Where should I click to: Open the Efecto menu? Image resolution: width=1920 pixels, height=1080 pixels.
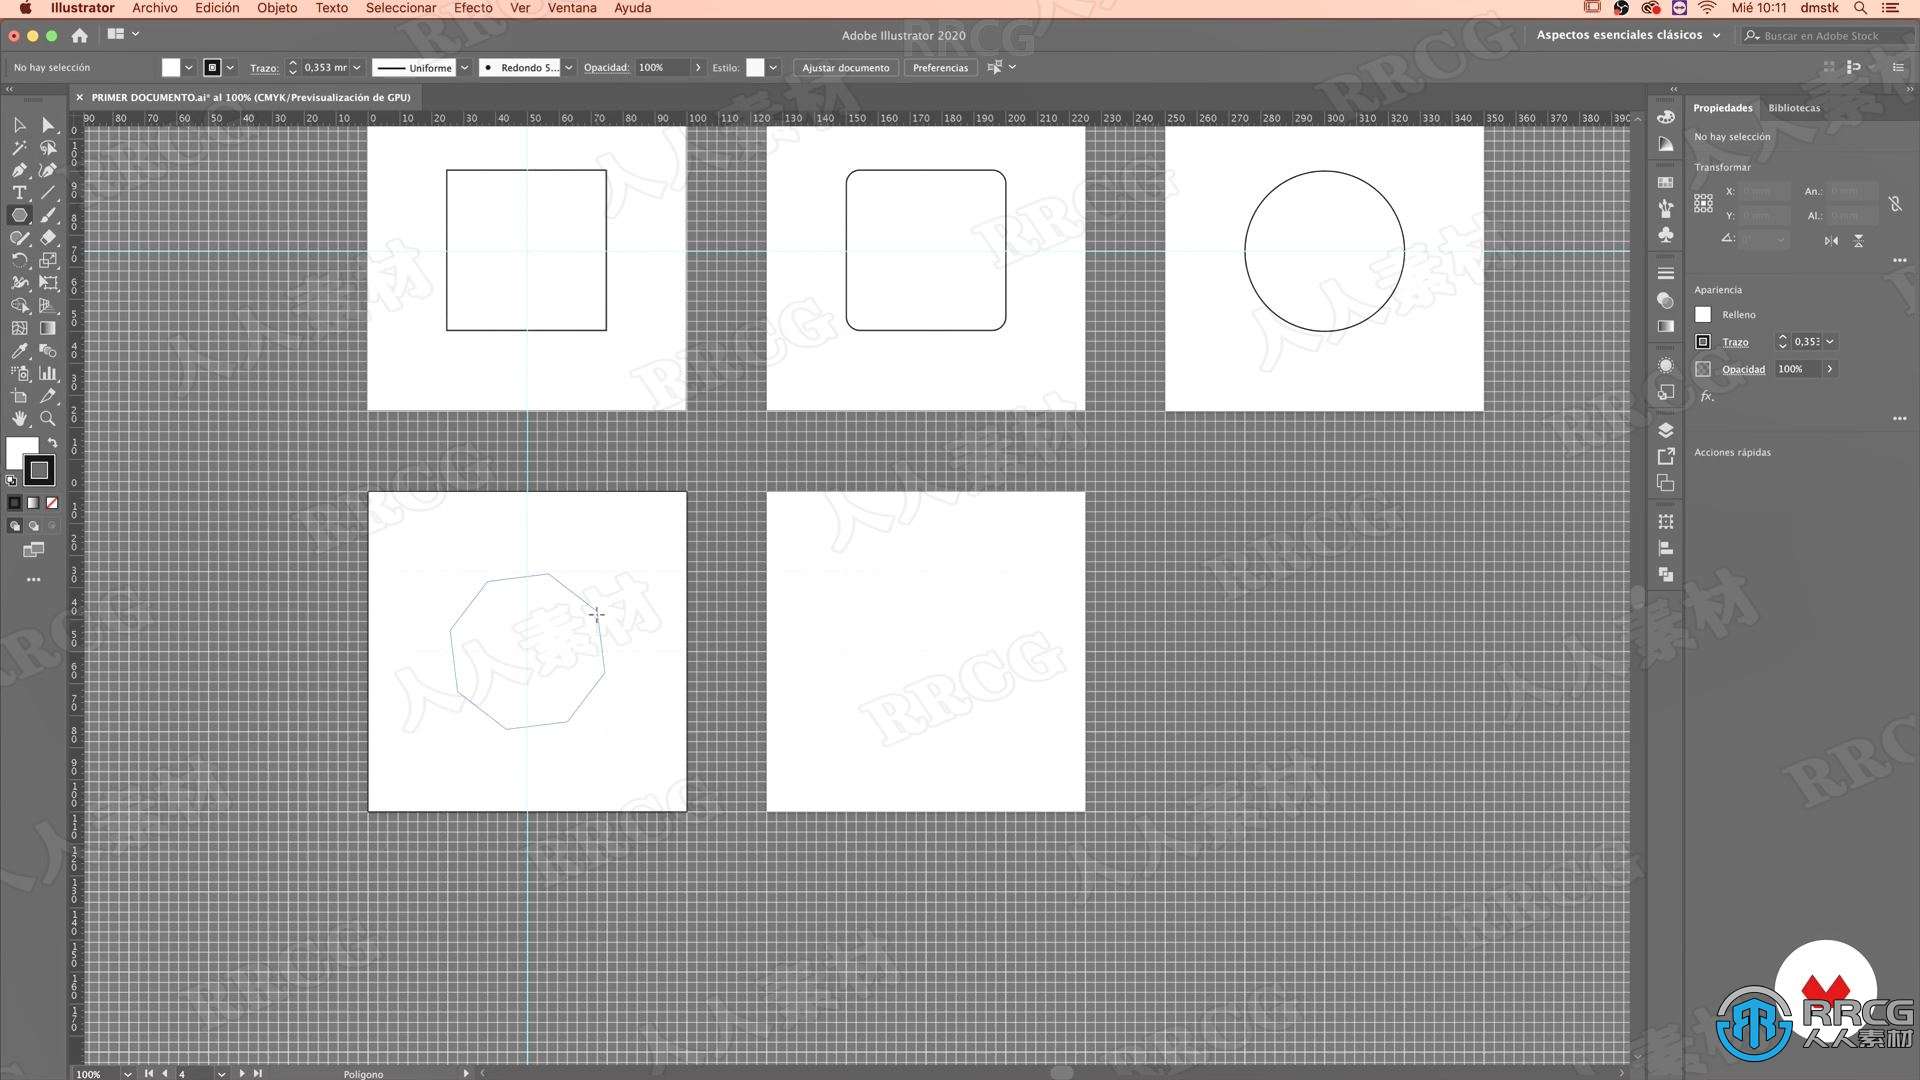[473, 8]
